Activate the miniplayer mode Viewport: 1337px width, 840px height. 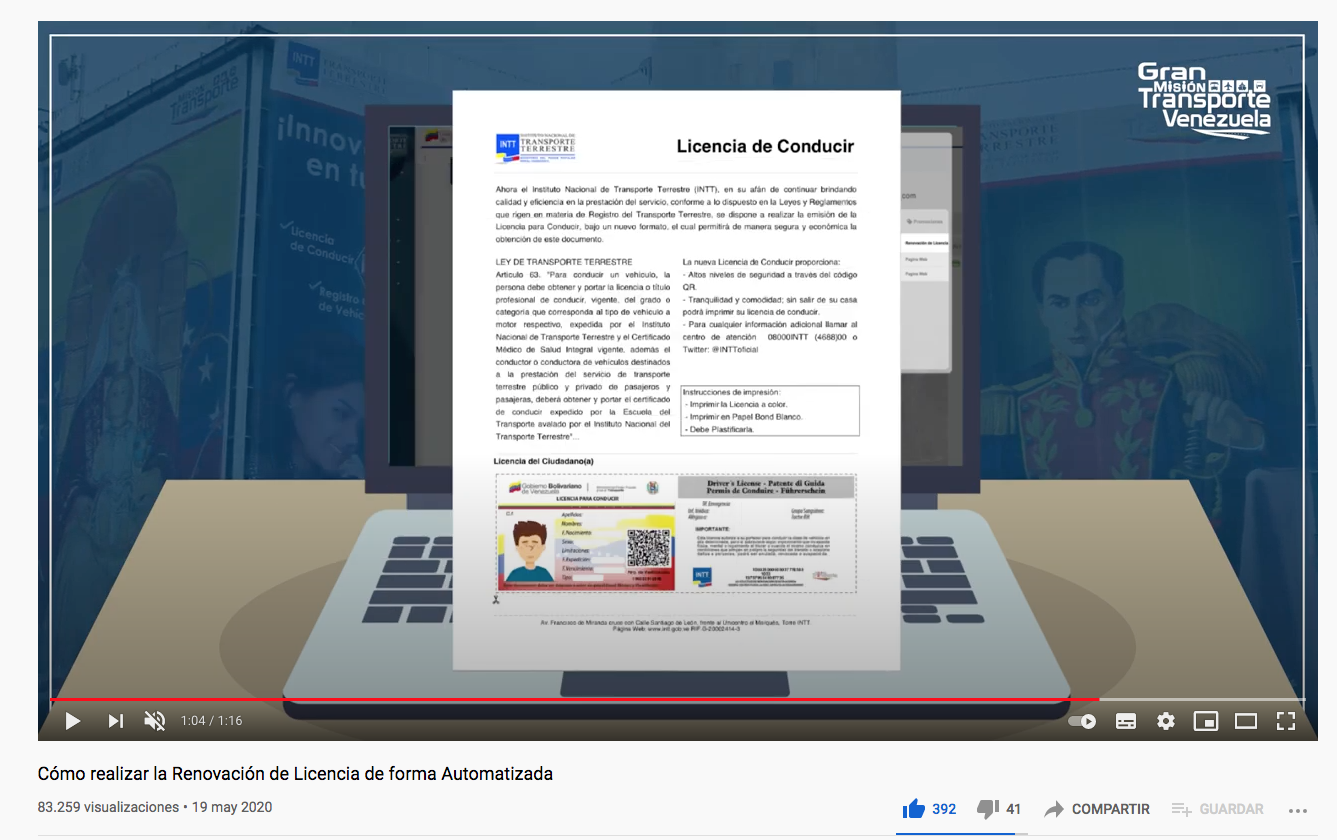click(x=1206, y=721)
